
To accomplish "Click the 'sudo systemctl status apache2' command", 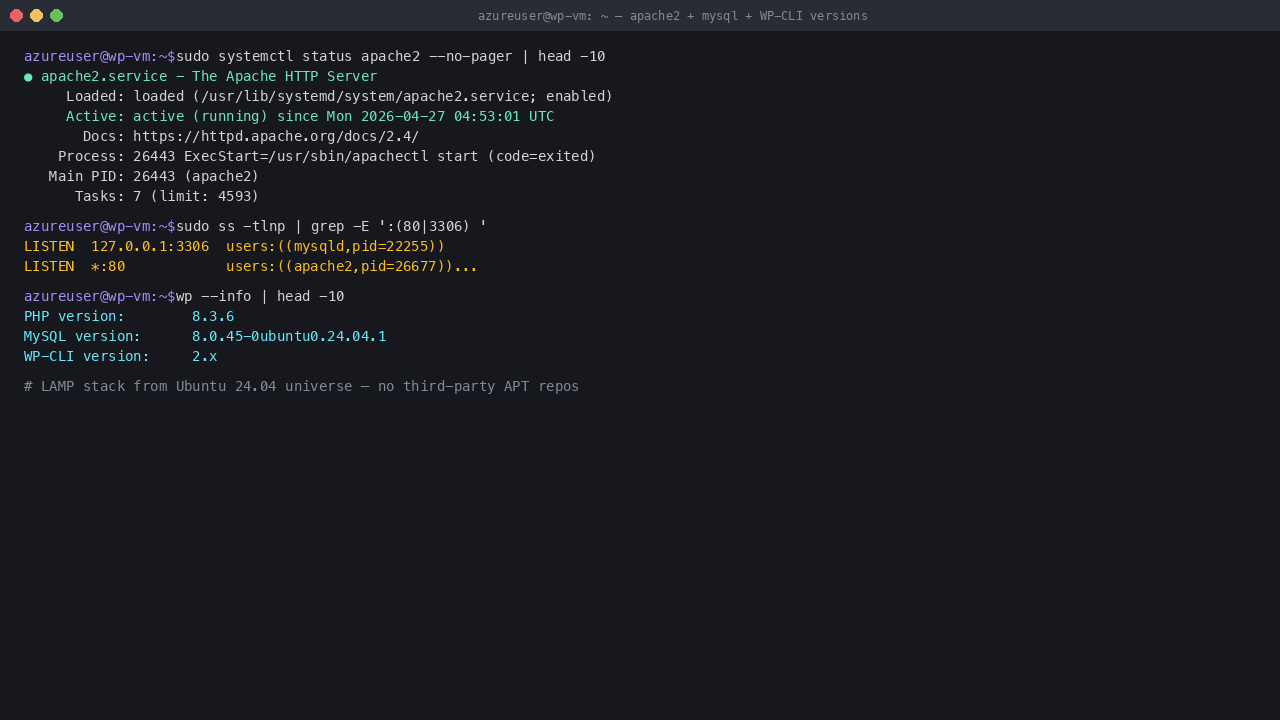I will coord(391,56).
